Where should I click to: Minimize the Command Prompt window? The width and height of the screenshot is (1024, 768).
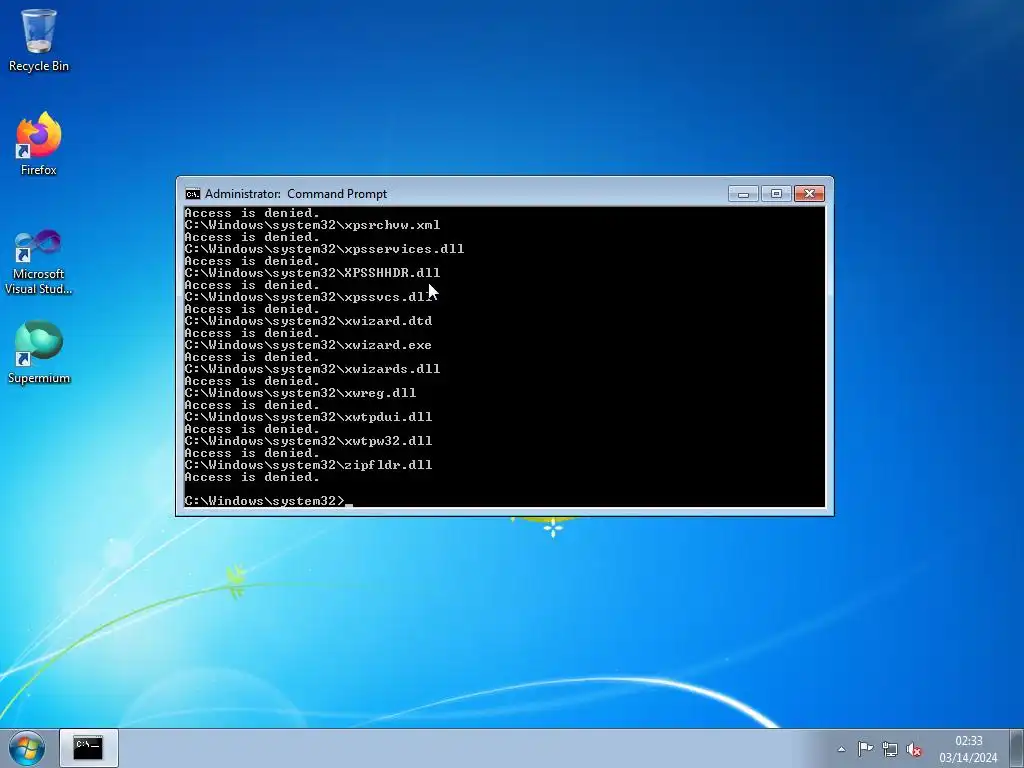tap(743, 194)
